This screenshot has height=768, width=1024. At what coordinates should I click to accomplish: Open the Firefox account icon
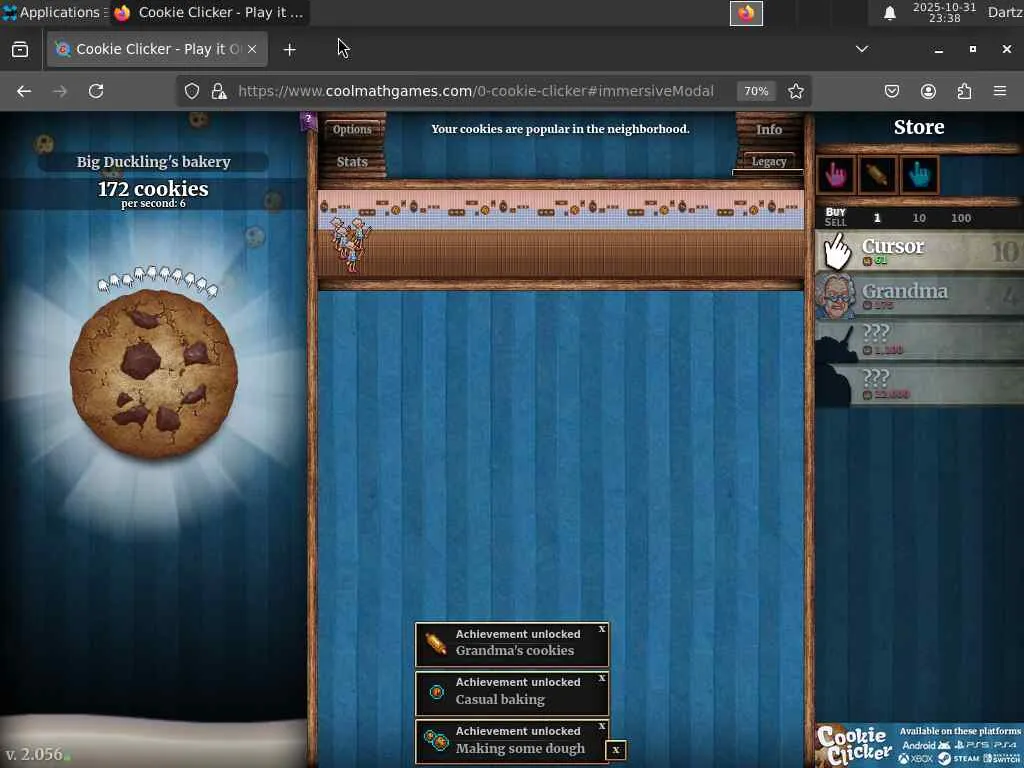click(x=928, y=91)
